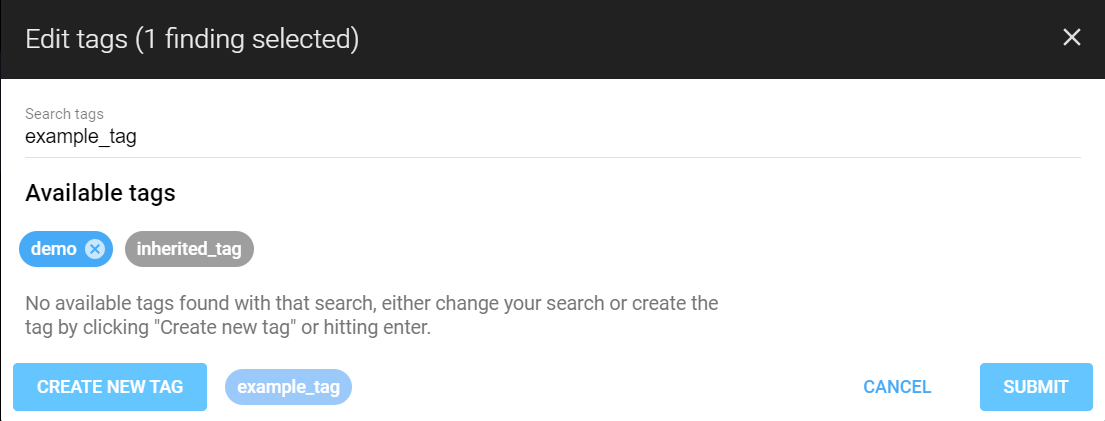Click the example_tag chip beside Create New Tag
Screen dimensions: 1105x421
pos(288,387)
